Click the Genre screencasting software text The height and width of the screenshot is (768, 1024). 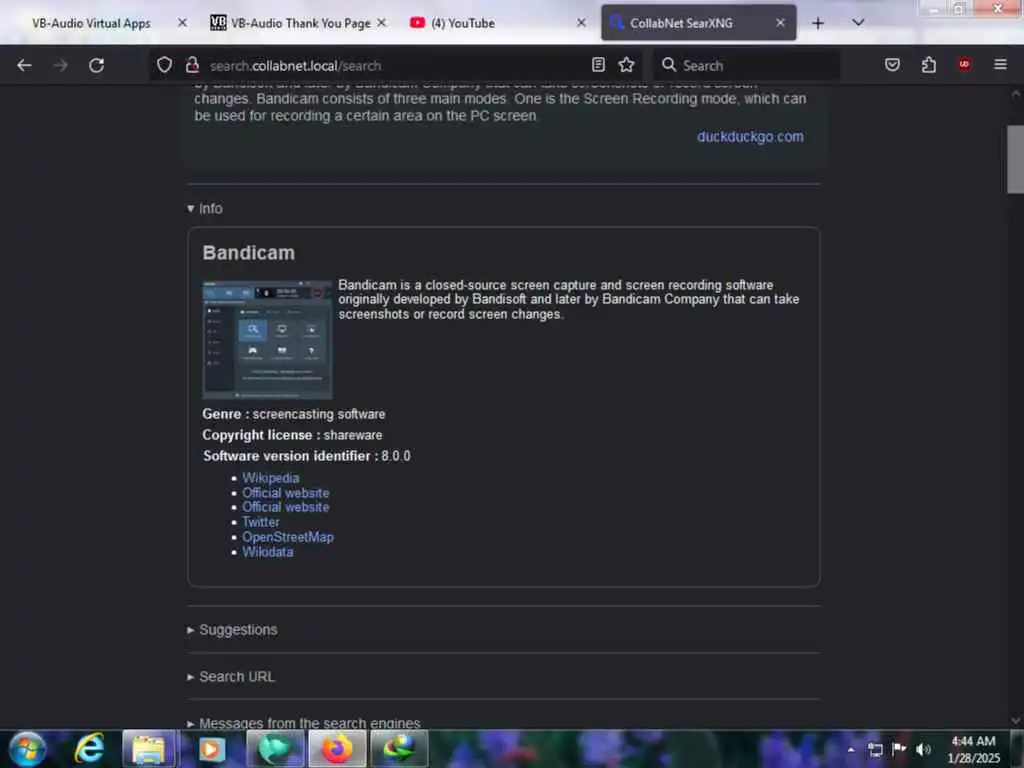coord(293,414)
